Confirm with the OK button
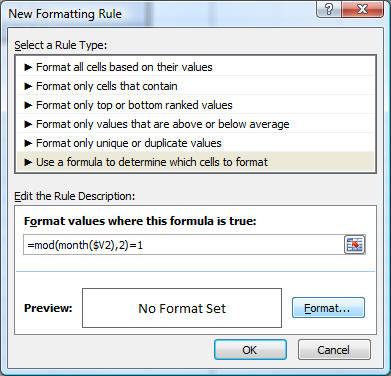Screen dimensions: 391x376 250,350
